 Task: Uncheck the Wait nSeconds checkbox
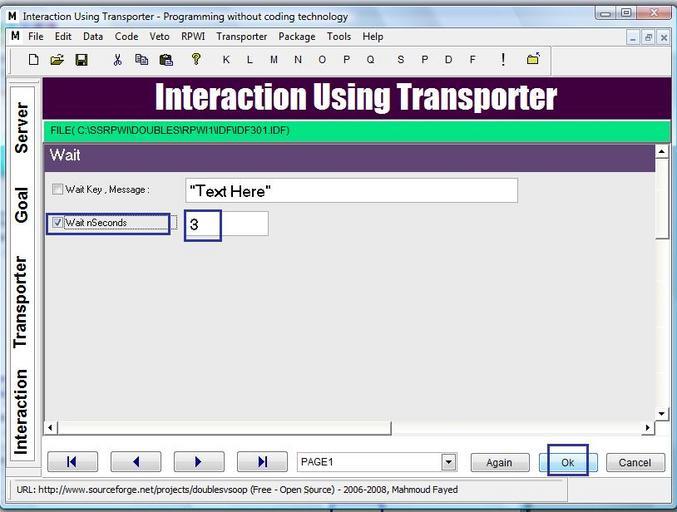coord(58,223)
